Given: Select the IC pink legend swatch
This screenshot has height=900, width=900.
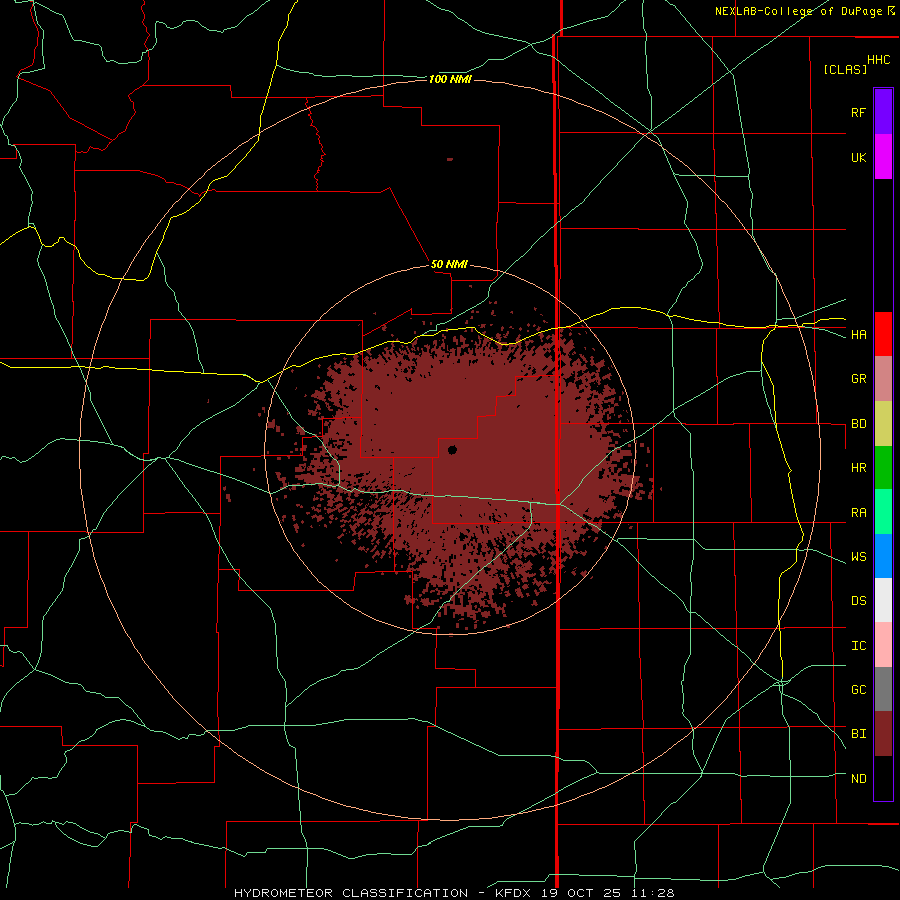Looking at the screenshot, I should 883,645.
